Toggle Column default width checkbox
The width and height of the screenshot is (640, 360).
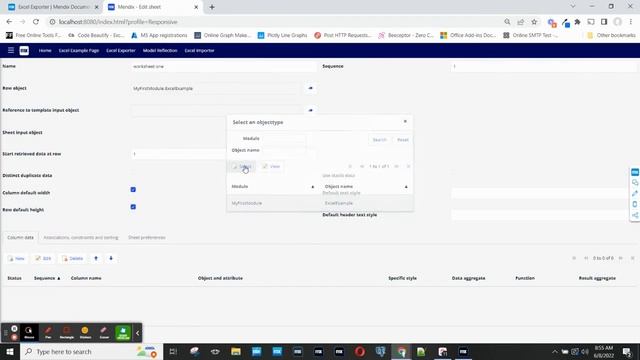pyautogui.click(x=133, y=189)
